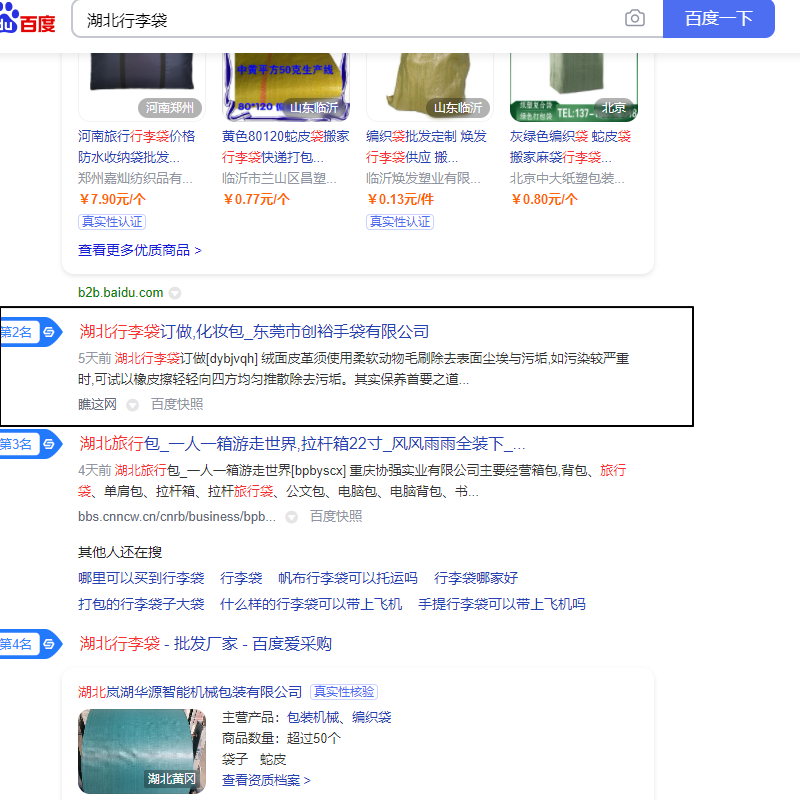
Task: Open the yellow 80*120 bag thumbnail
Action: coord(286,87)
